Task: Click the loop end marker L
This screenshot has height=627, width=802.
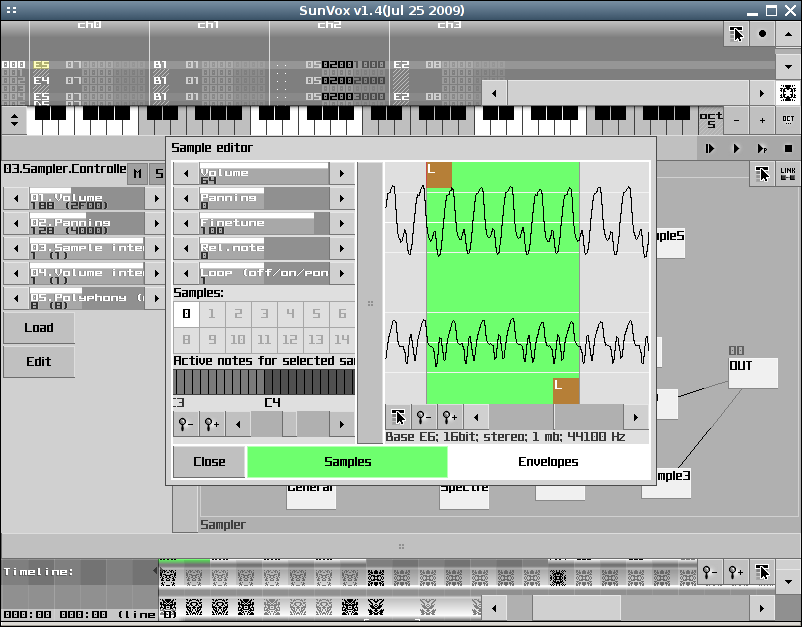Action: [566, 391]
